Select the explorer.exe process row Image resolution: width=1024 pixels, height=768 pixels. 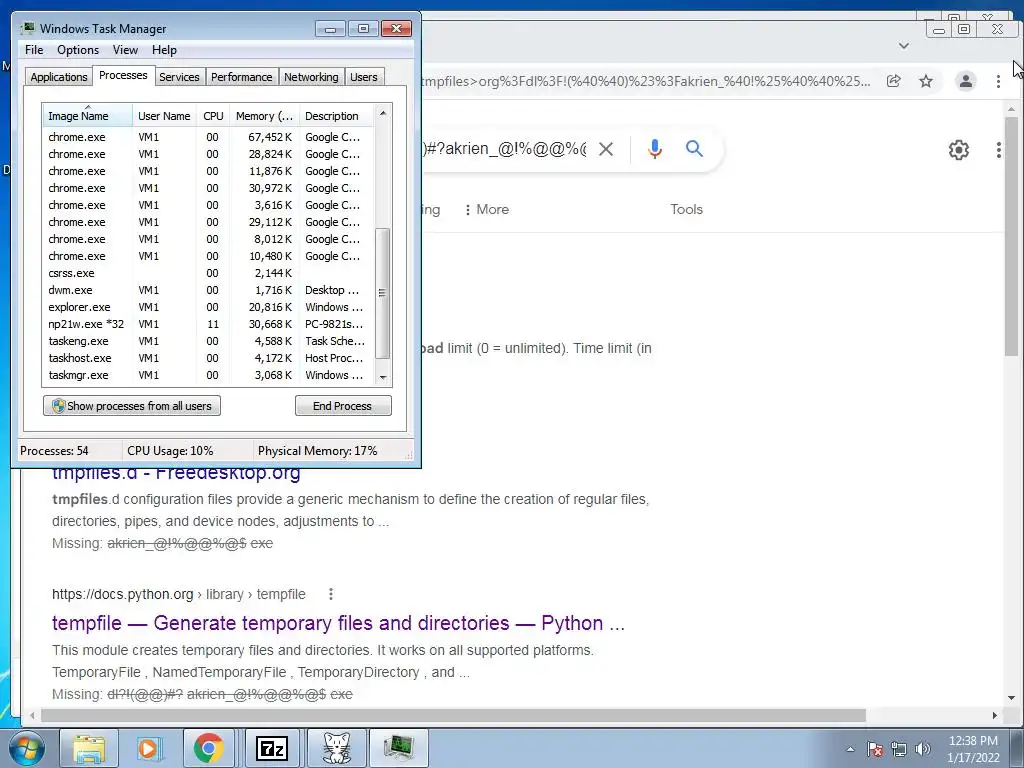[x=208, y=307]
